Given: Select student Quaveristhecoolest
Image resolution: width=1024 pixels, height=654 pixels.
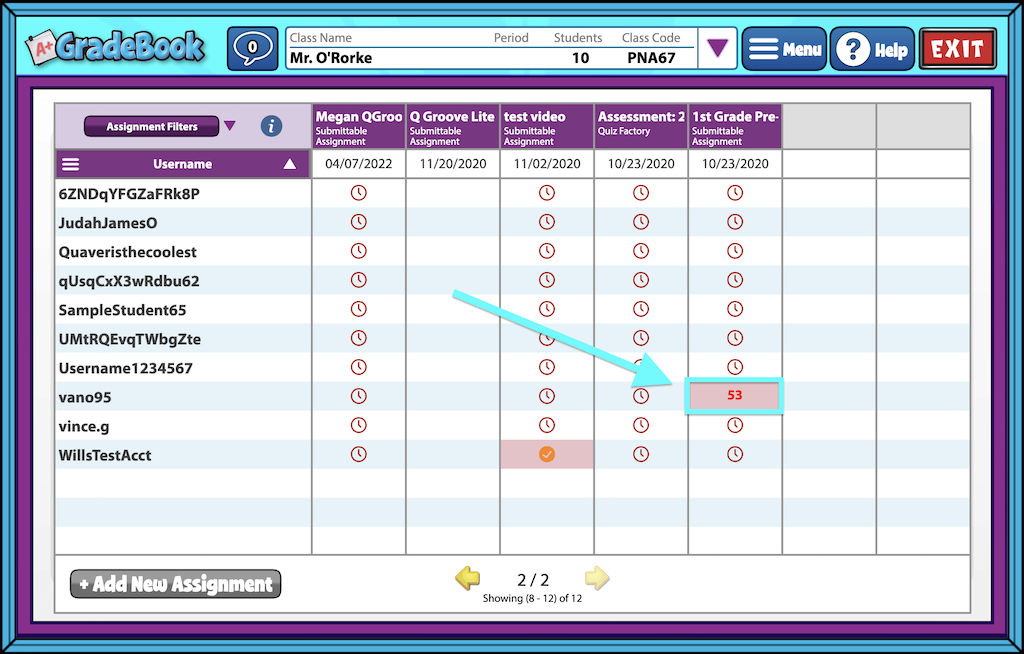Looking at the screenshot, I should (127, 252).
